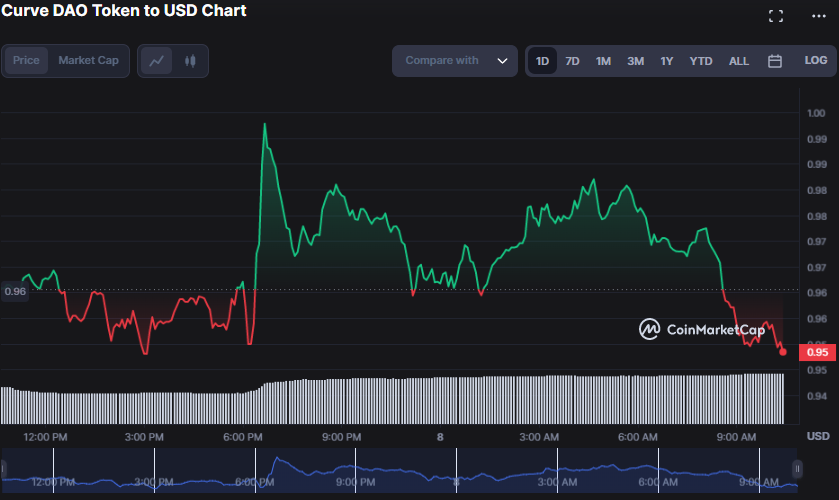
Task: Select the 1M time range
Action: point(604,61)
